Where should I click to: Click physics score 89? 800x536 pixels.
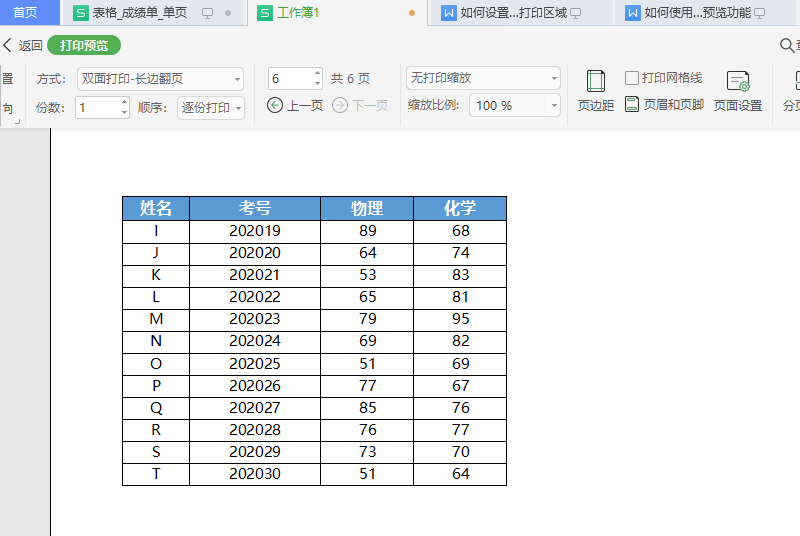[367, 231]
